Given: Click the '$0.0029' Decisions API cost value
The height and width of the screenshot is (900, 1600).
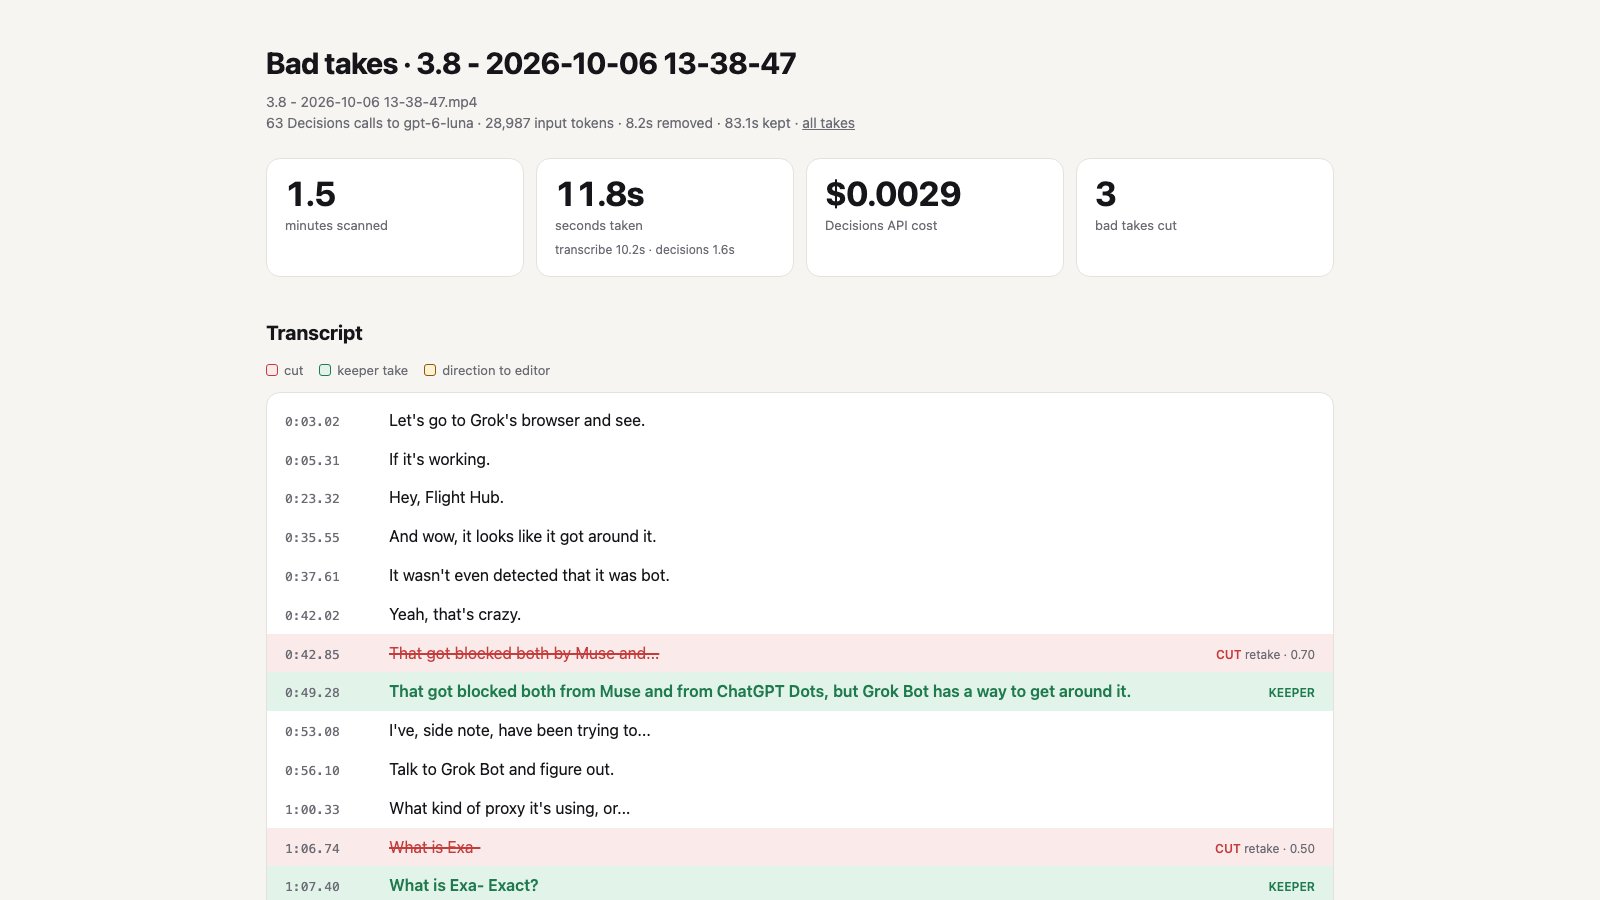Looking at the screenshot, I should 893,194.
